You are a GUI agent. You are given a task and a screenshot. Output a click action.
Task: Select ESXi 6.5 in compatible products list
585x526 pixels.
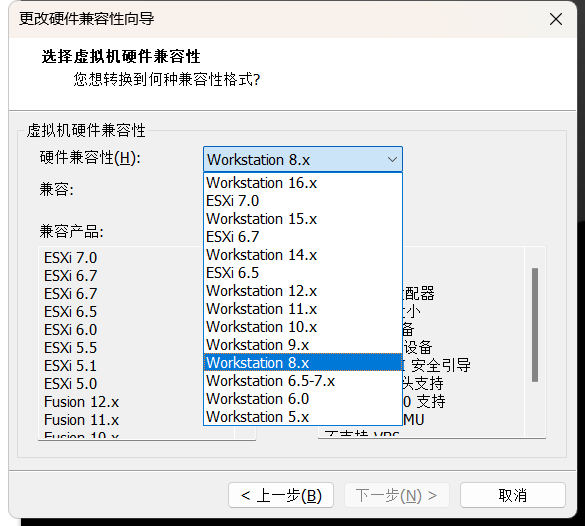point(71,311)
